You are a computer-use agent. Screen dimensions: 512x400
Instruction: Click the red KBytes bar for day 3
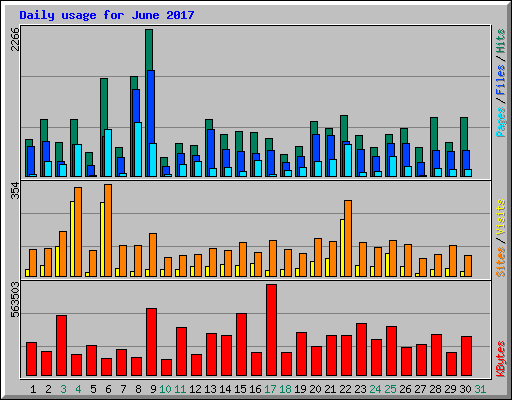61,346
